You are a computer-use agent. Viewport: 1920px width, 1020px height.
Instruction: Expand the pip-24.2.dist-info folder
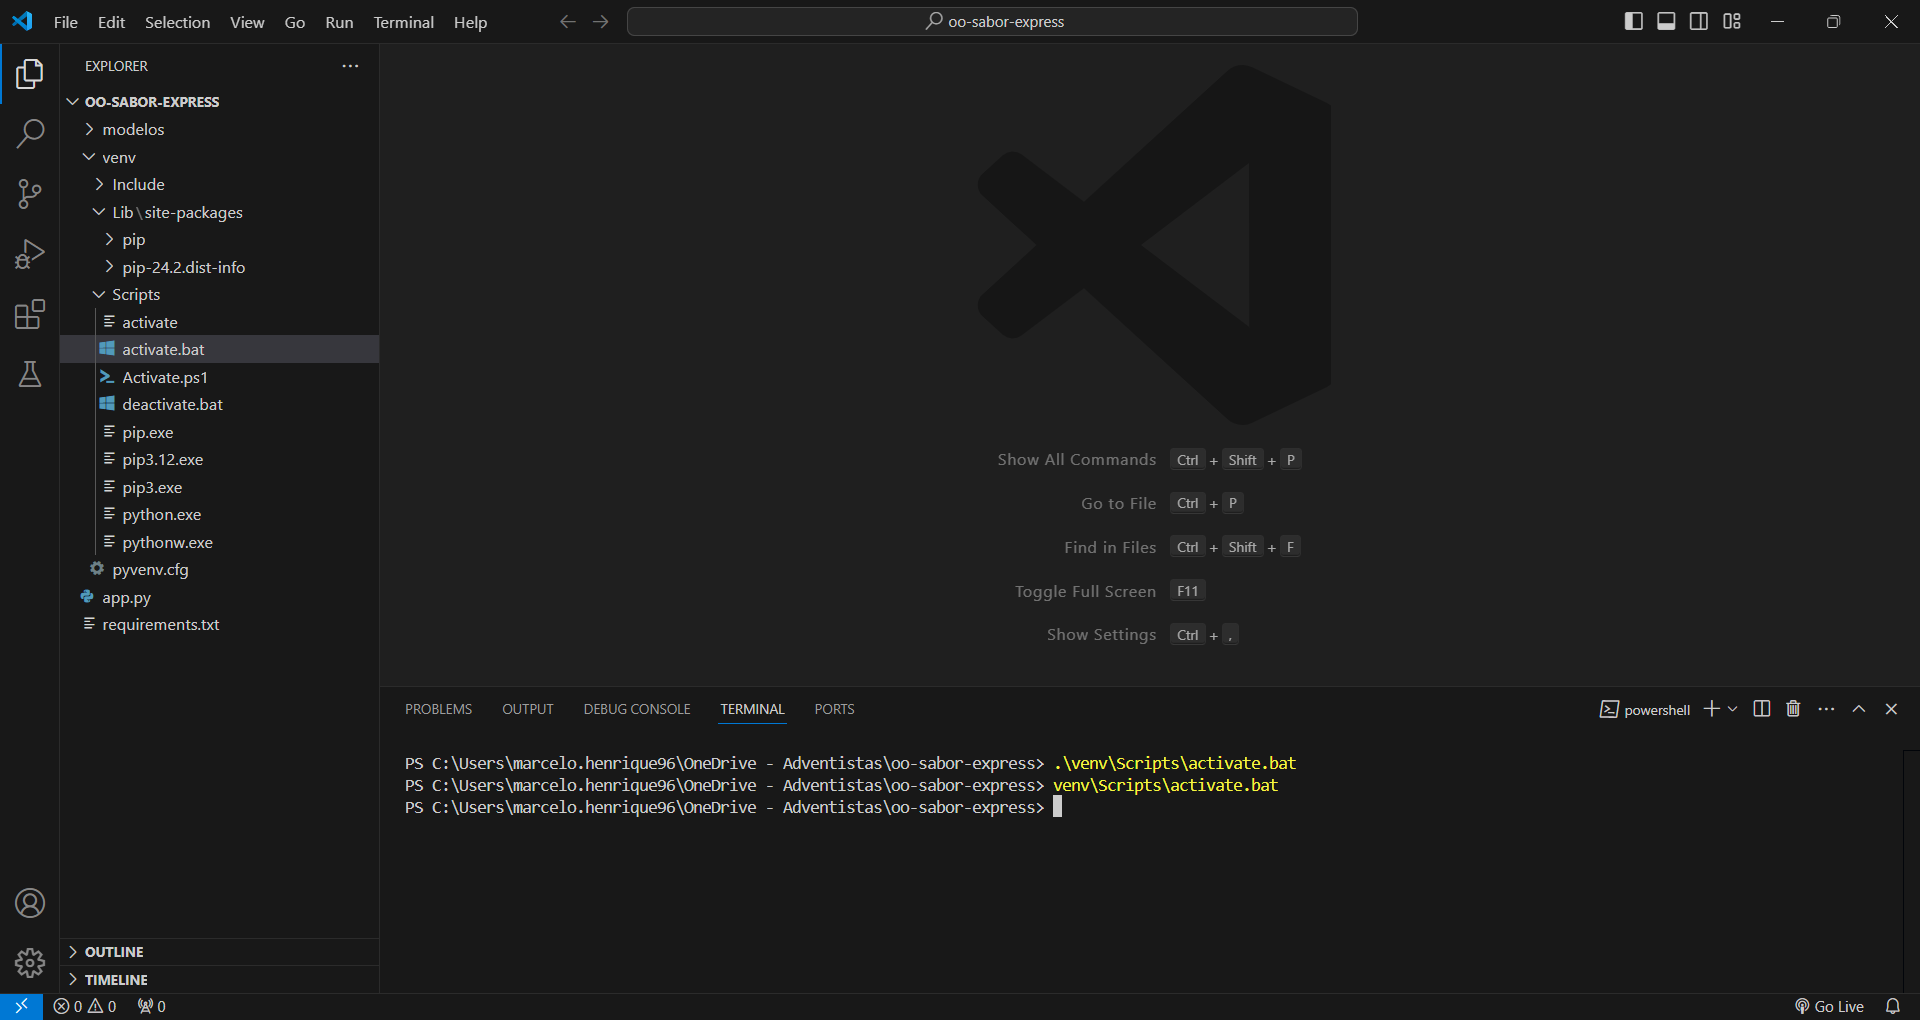click(x=220, y=267)
